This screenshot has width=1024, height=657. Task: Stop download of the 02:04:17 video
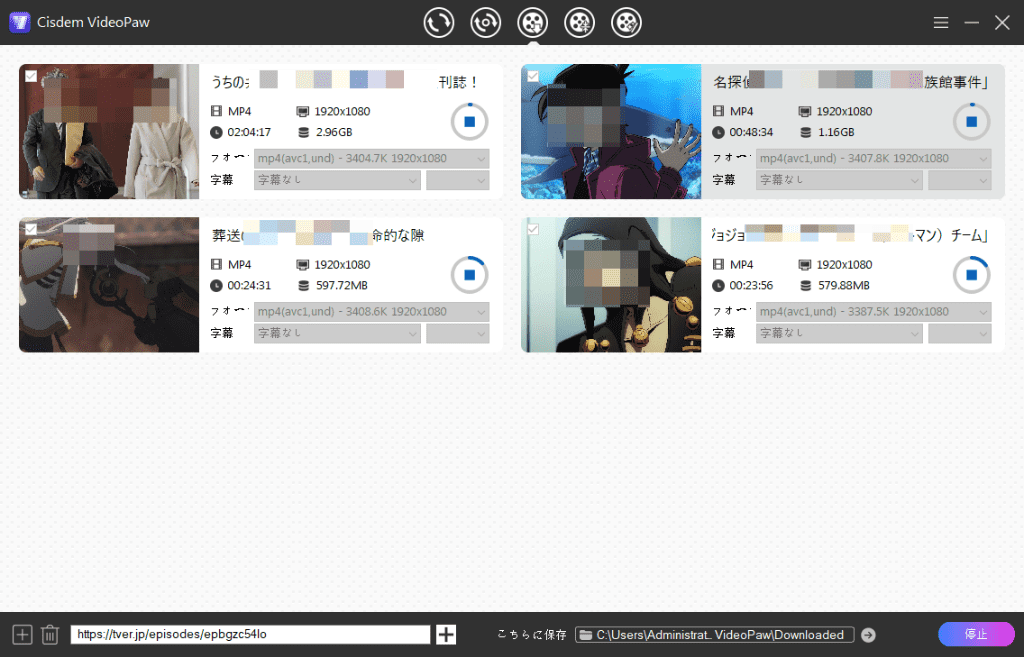469,121
